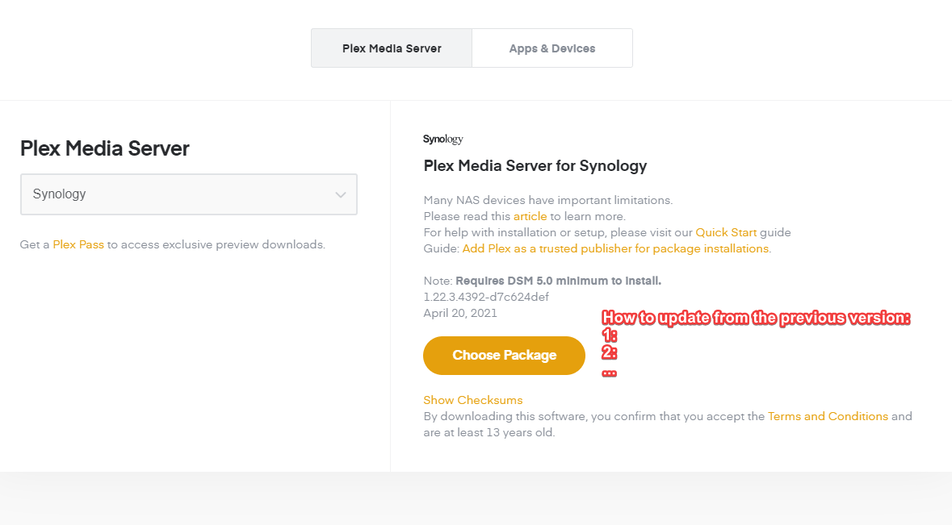Click step 1 in the red annotation
This screenshot has width=952, height=525.
coord(609,335)
